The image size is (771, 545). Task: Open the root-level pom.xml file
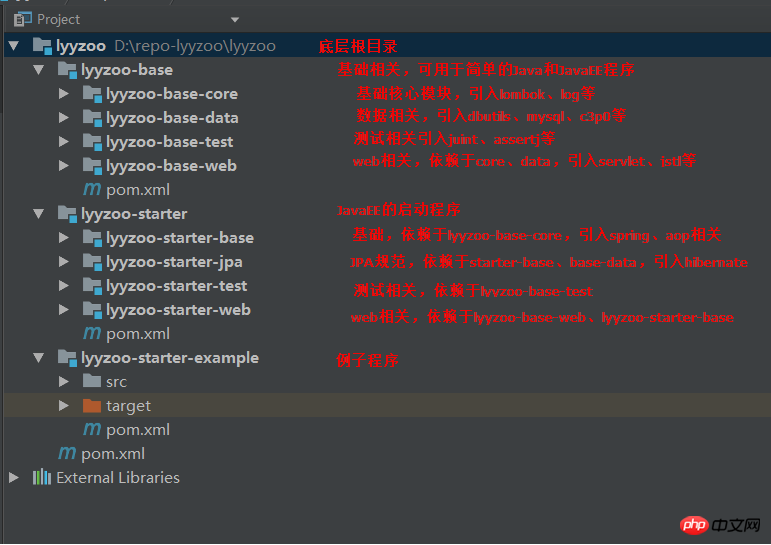click(x=113, y=454)
